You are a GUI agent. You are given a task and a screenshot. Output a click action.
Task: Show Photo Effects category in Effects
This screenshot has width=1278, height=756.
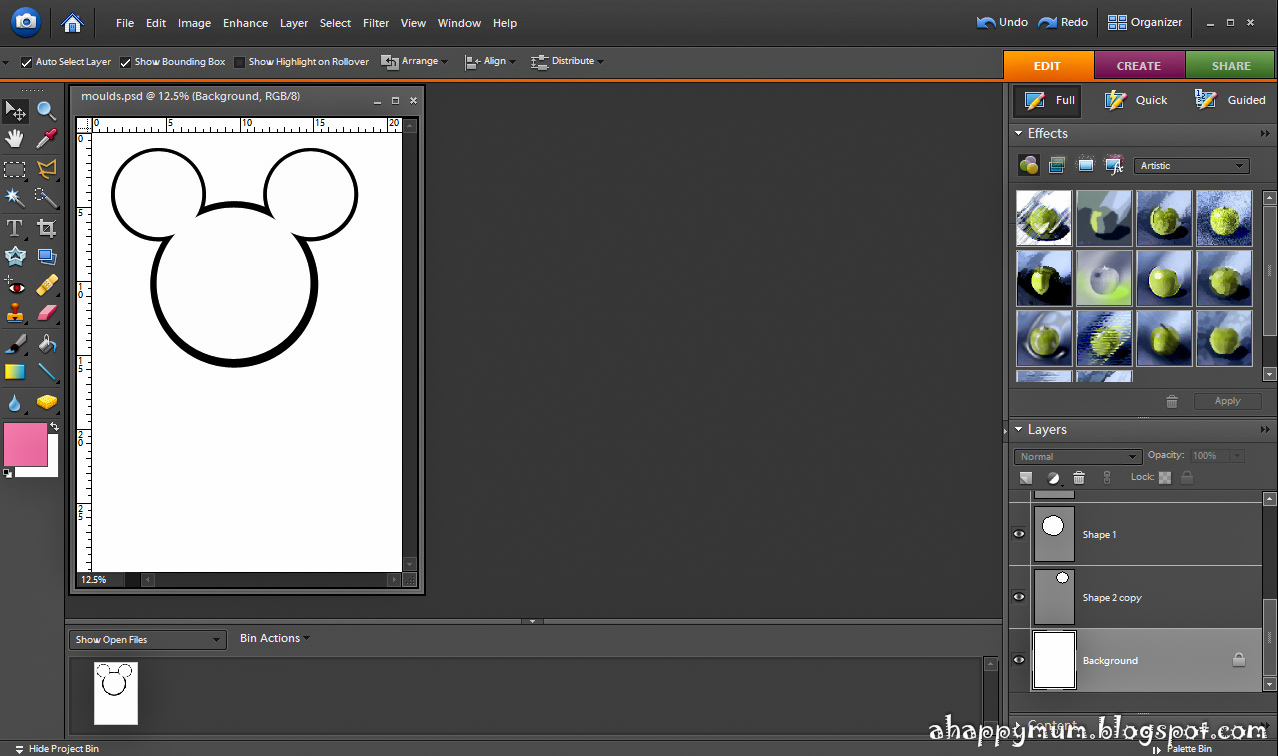pyautogui.click(x=1085, y=165)
